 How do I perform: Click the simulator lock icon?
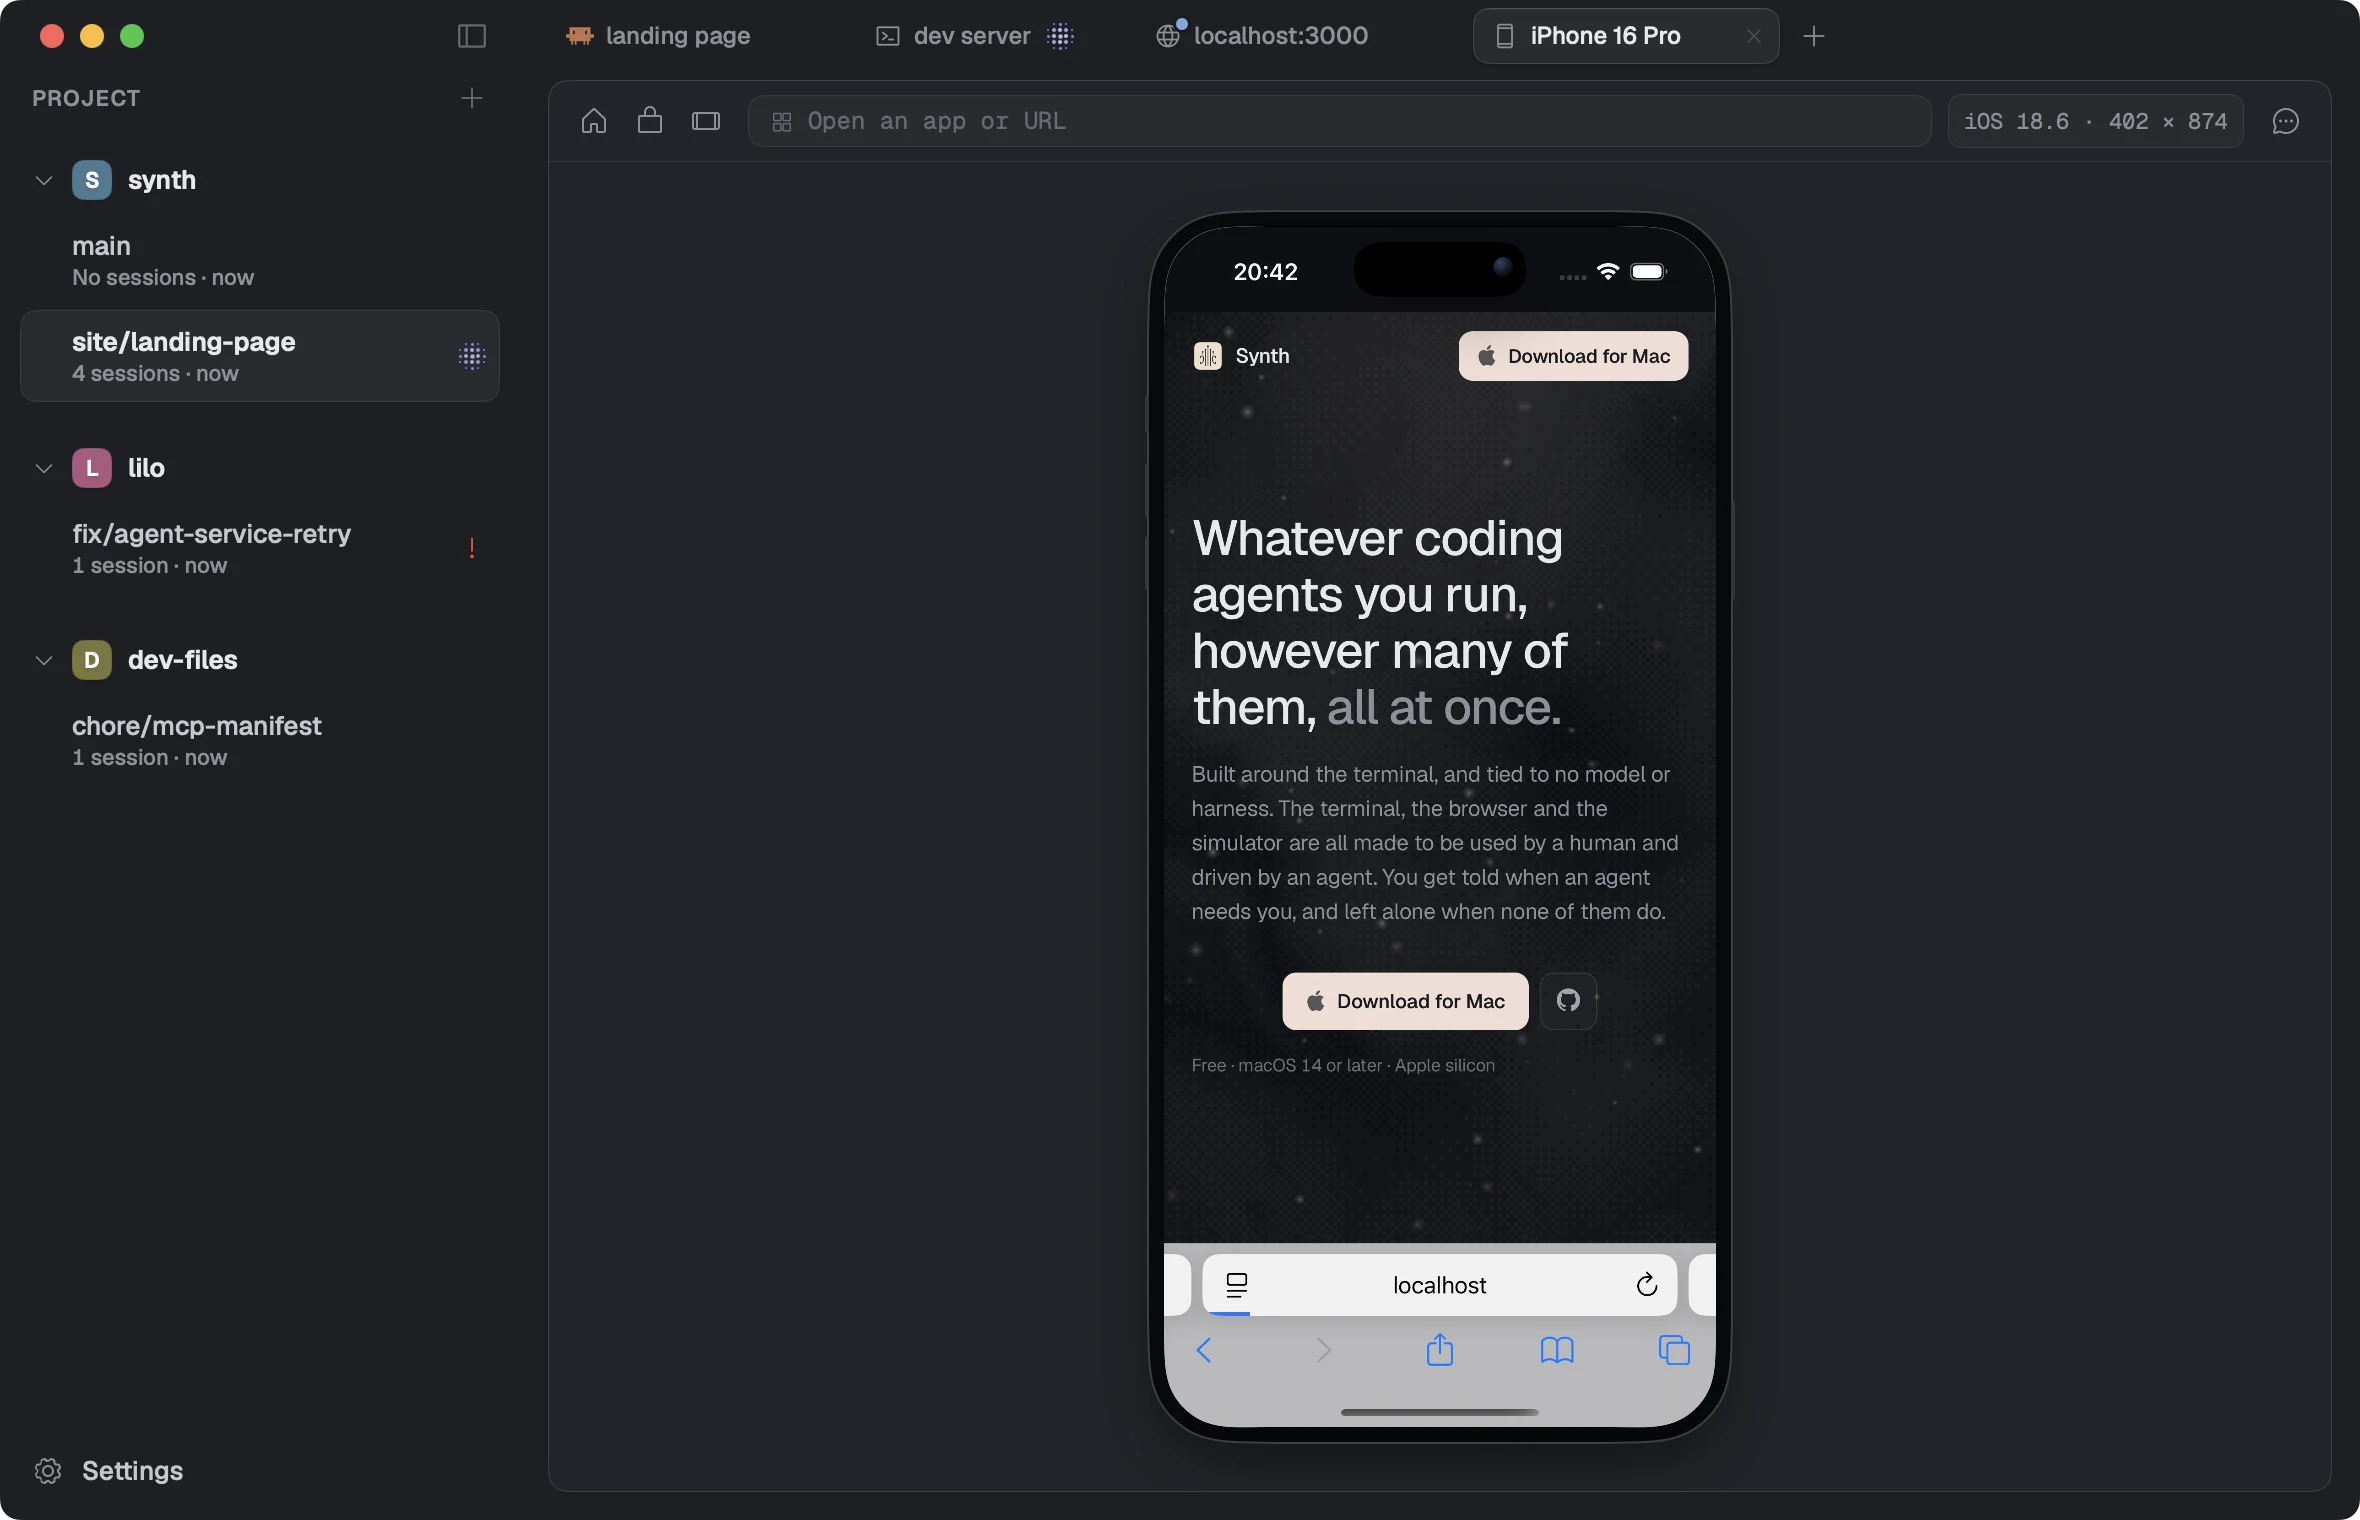(x=650, y=121)
